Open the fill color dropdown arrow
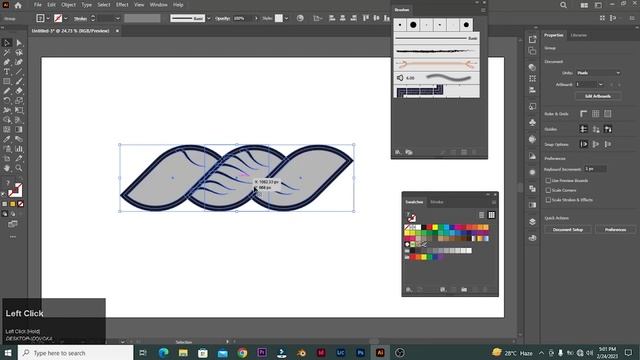This screenshot has height=360, width=640. (48, 18)
